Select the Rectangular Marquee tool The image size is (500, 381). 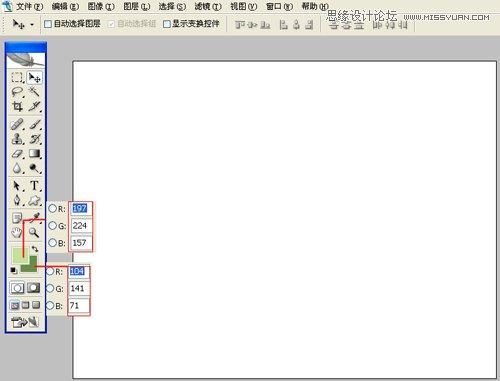pos(17,77)
